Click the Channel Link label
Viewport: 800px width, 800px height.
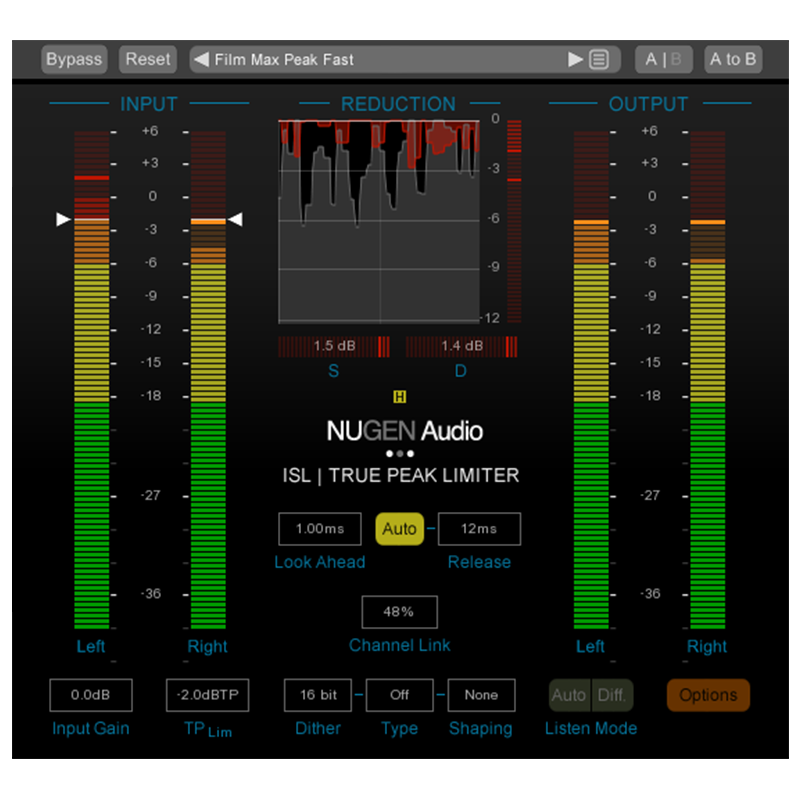pos(399,645)
